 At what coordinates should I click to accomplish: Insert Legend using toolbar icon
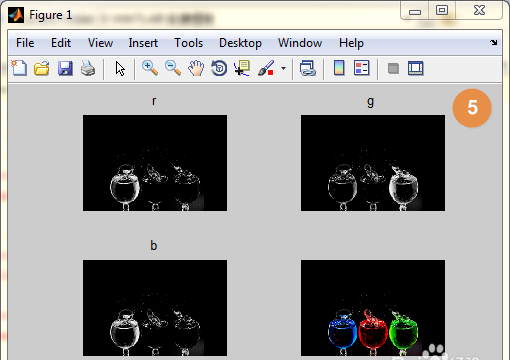[x=362, y=68]
